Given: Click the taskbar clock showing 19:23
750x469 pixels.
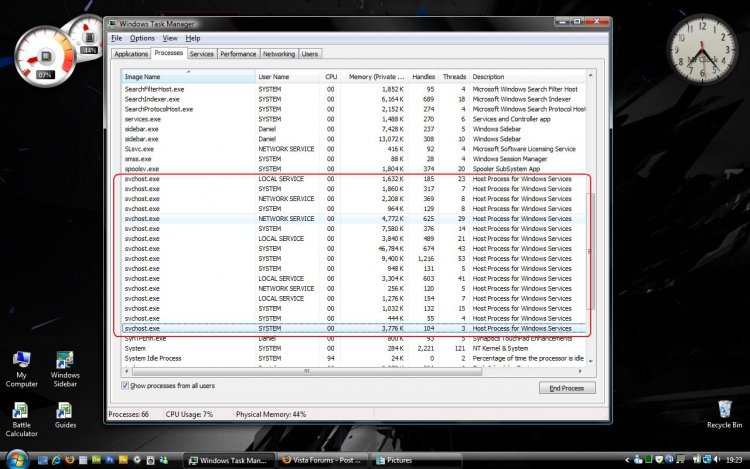Looking at the screenshot, I should (x=734, y=460).
